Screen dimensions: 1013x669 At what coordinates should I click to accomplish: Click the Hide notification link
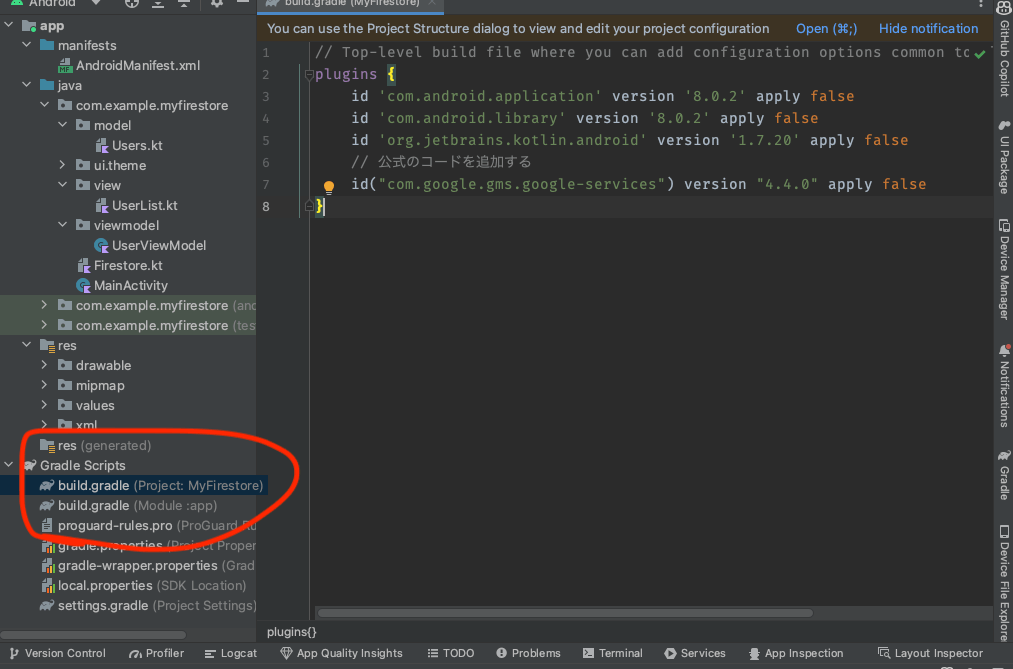(928, 28)
